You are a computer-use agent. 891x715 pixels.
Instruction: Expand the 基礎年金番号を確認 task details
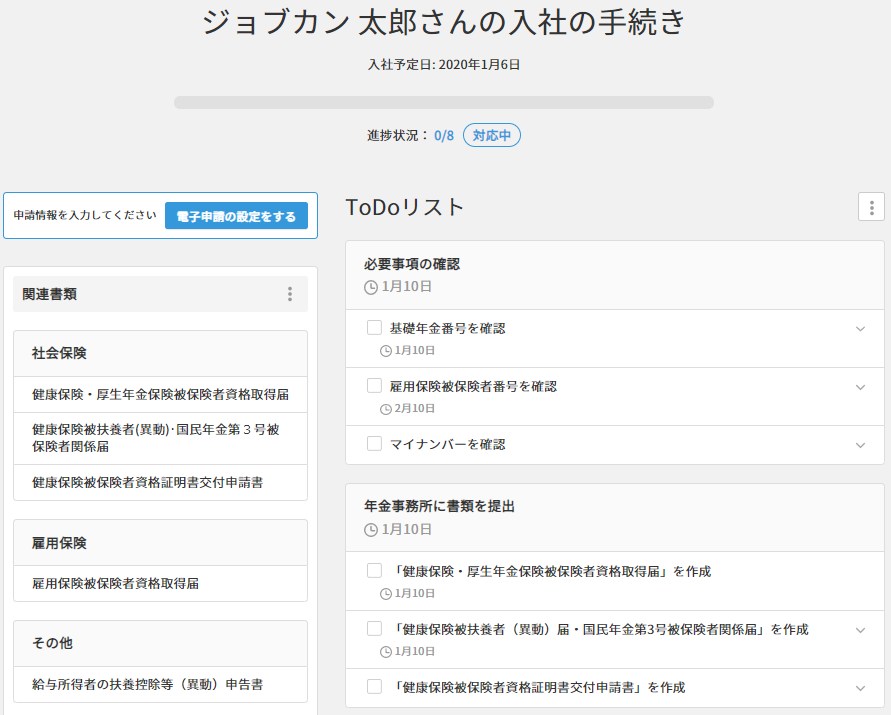click(x=860, y=329)
